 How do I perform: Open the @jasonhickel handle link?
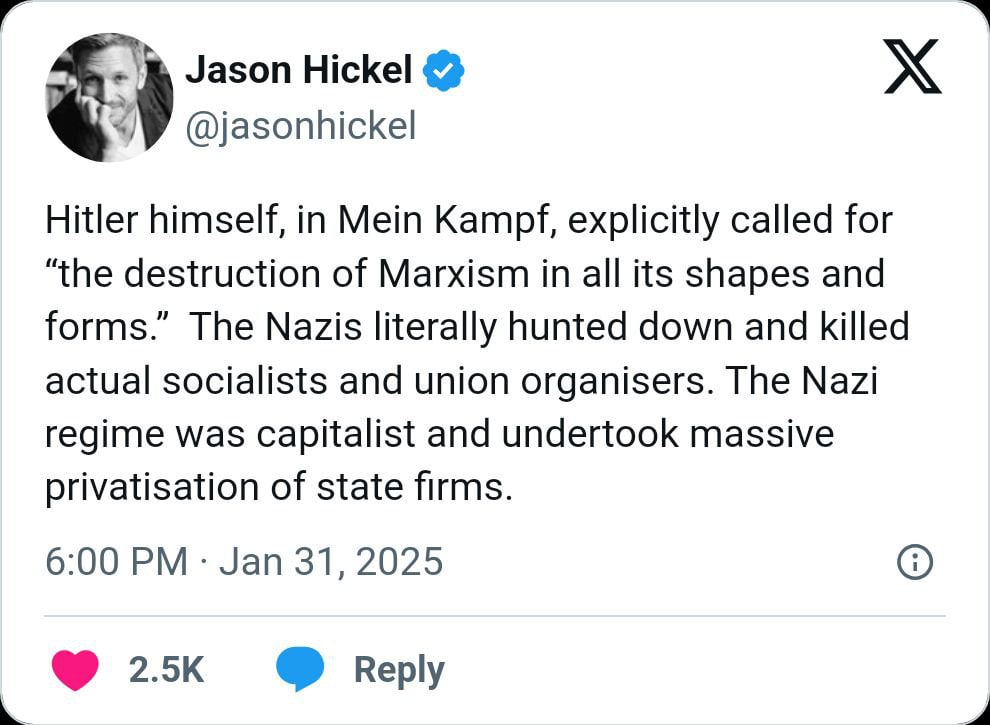[x=300, y=126]
